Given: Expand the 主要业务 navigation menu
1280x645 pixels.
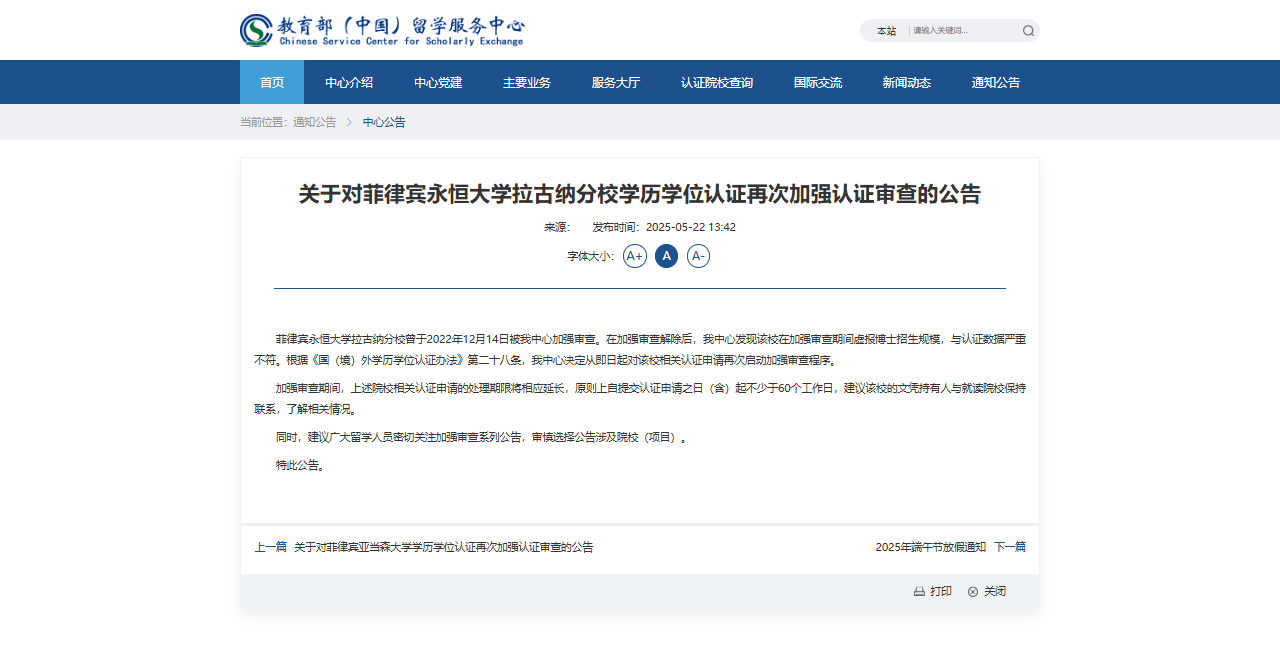Looking at the screenshot, I should (527, 82).
